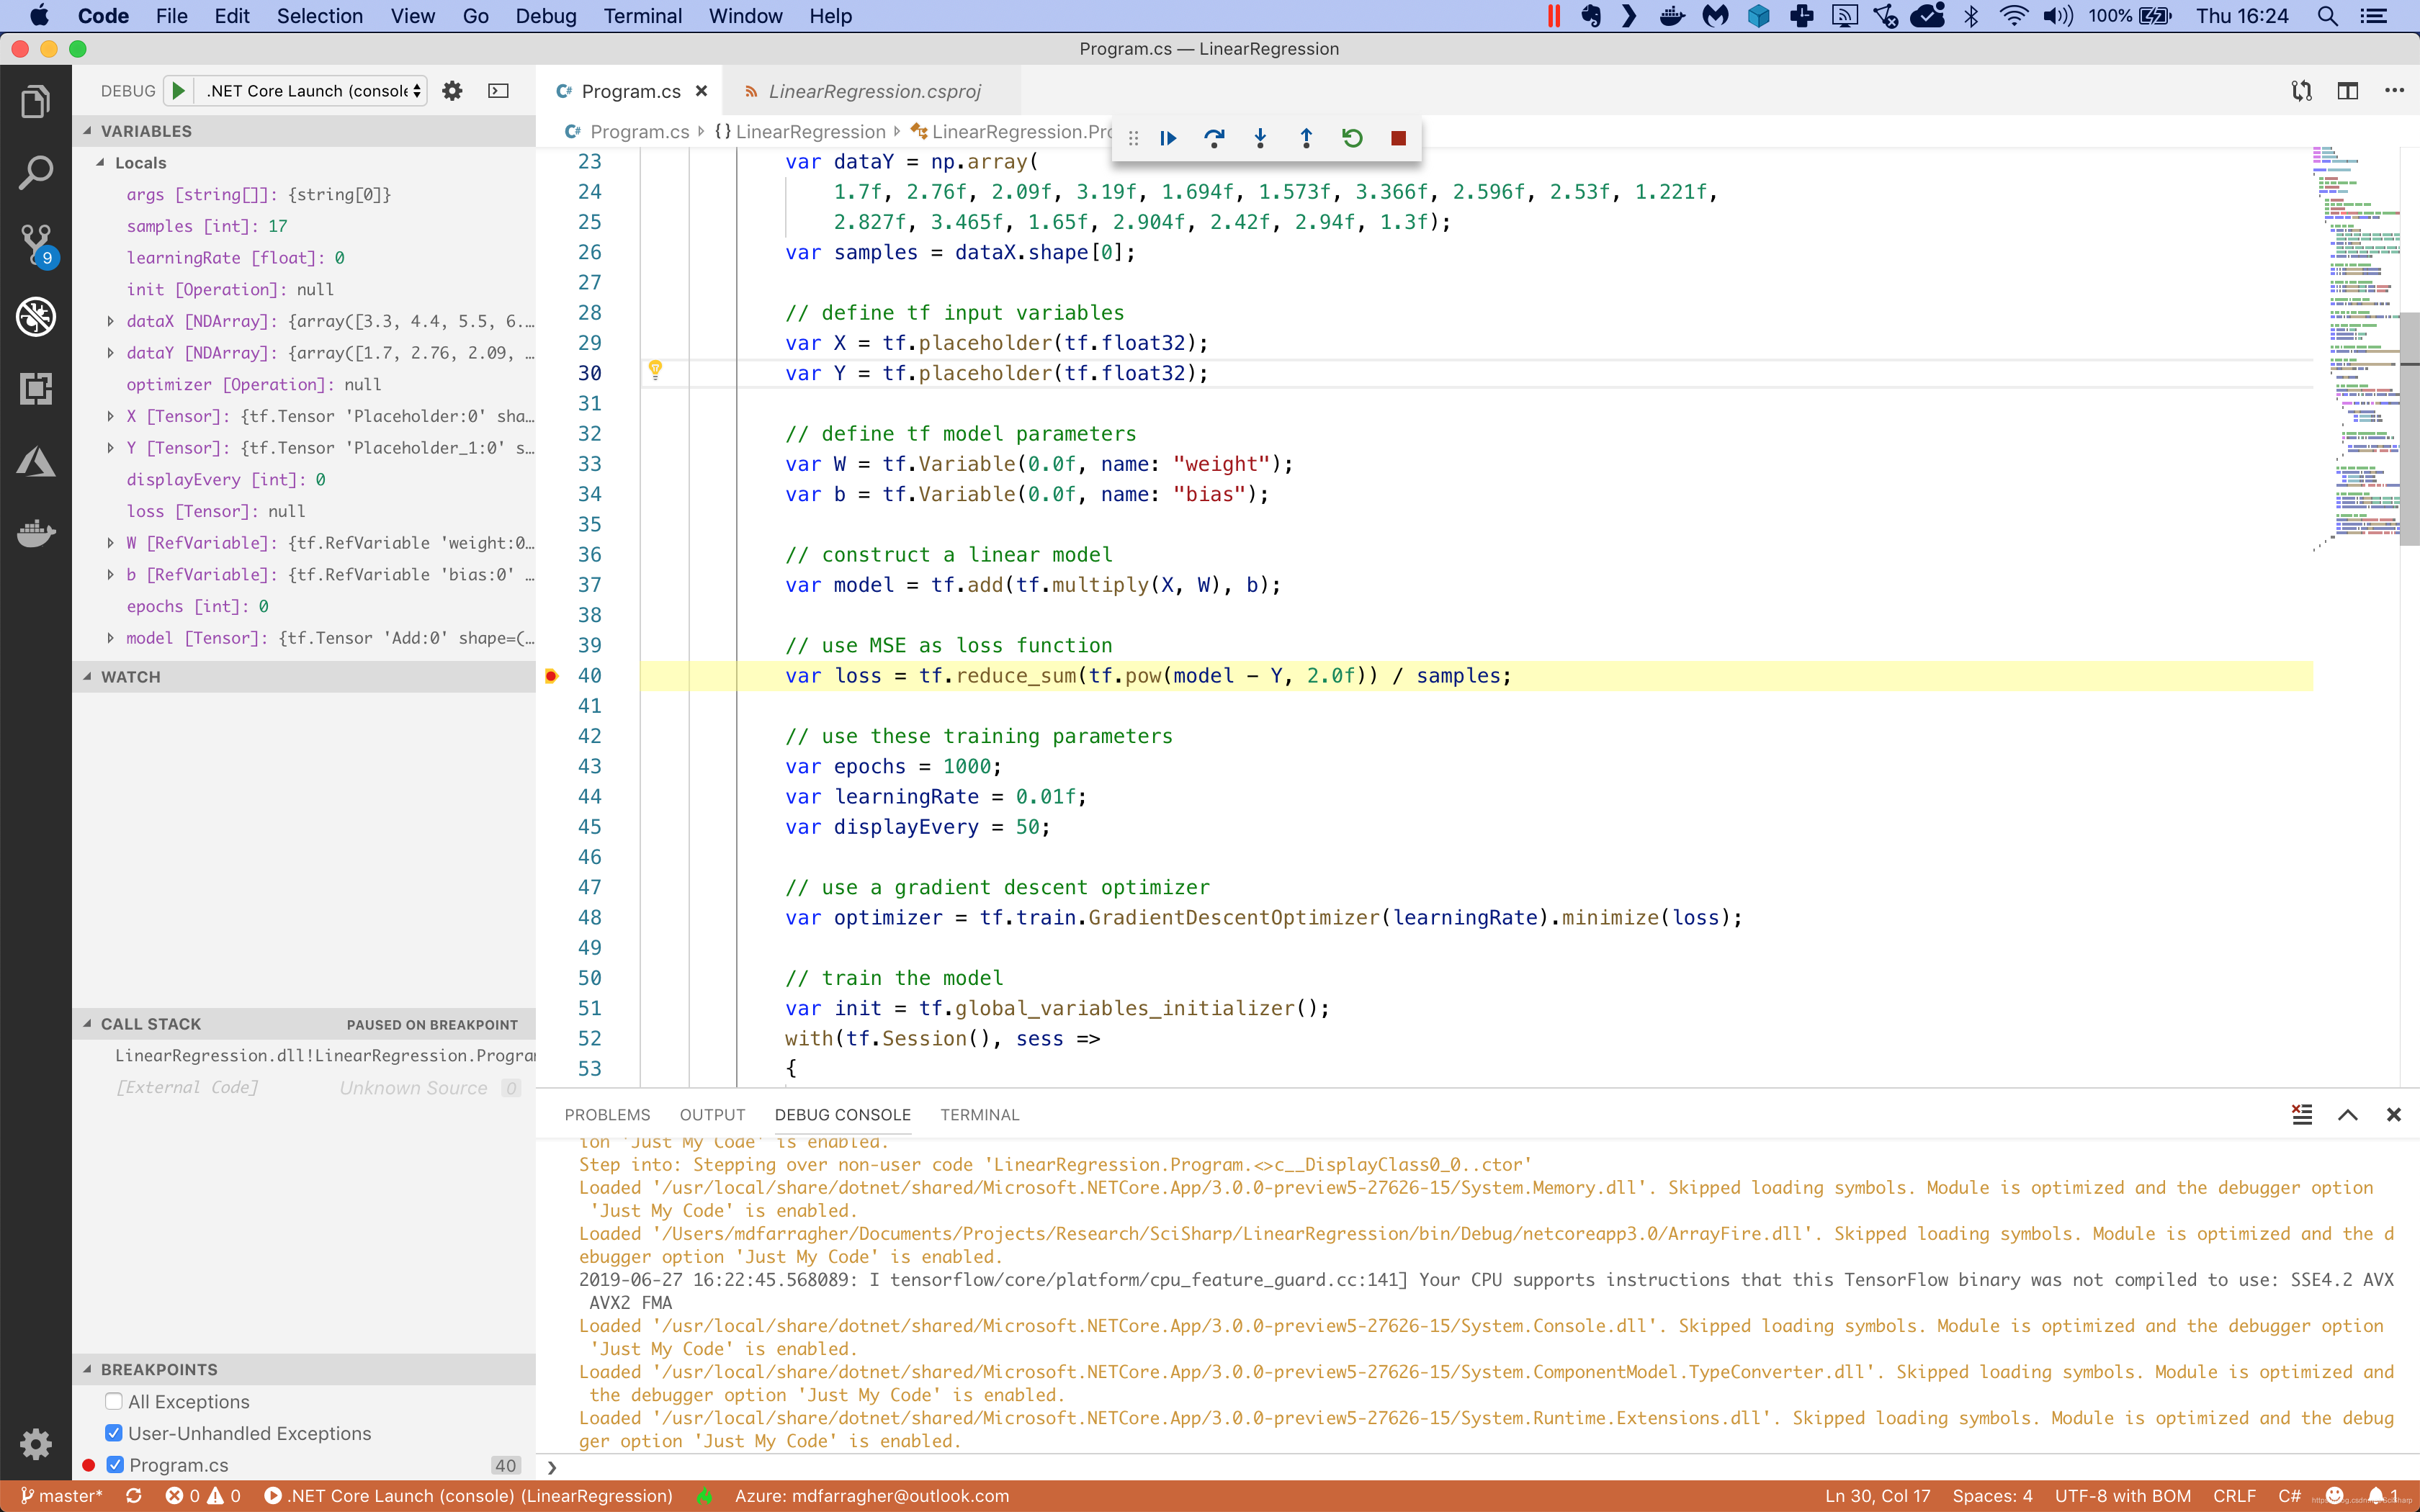Click the debug Continue button

click(x=1168, y=138)
